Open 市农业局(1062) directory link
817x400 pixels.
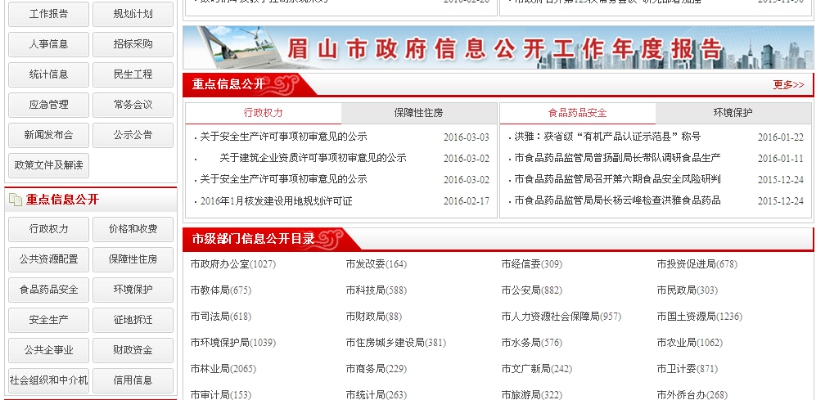[x=690, y=343]
